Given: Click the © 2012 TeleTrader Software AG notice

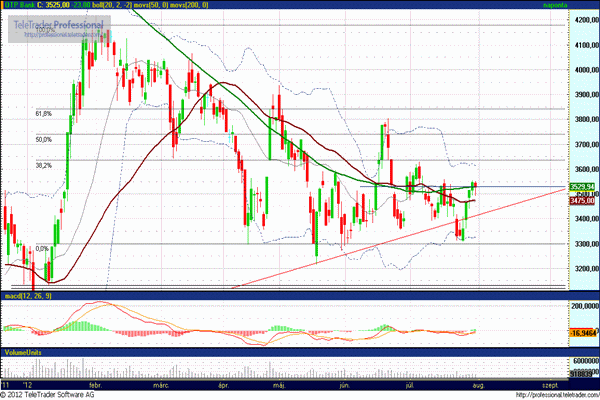Looking at the screenshot, I should pyautogui.click(x=47, y=395).
